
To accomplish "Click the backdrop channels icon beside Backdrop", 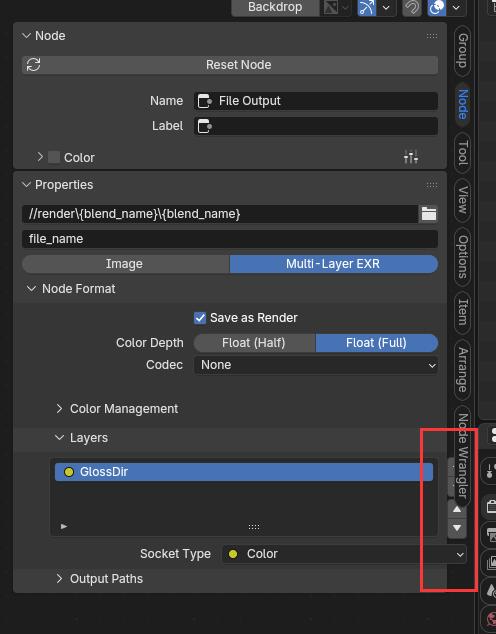I will (x=330, y=7).
